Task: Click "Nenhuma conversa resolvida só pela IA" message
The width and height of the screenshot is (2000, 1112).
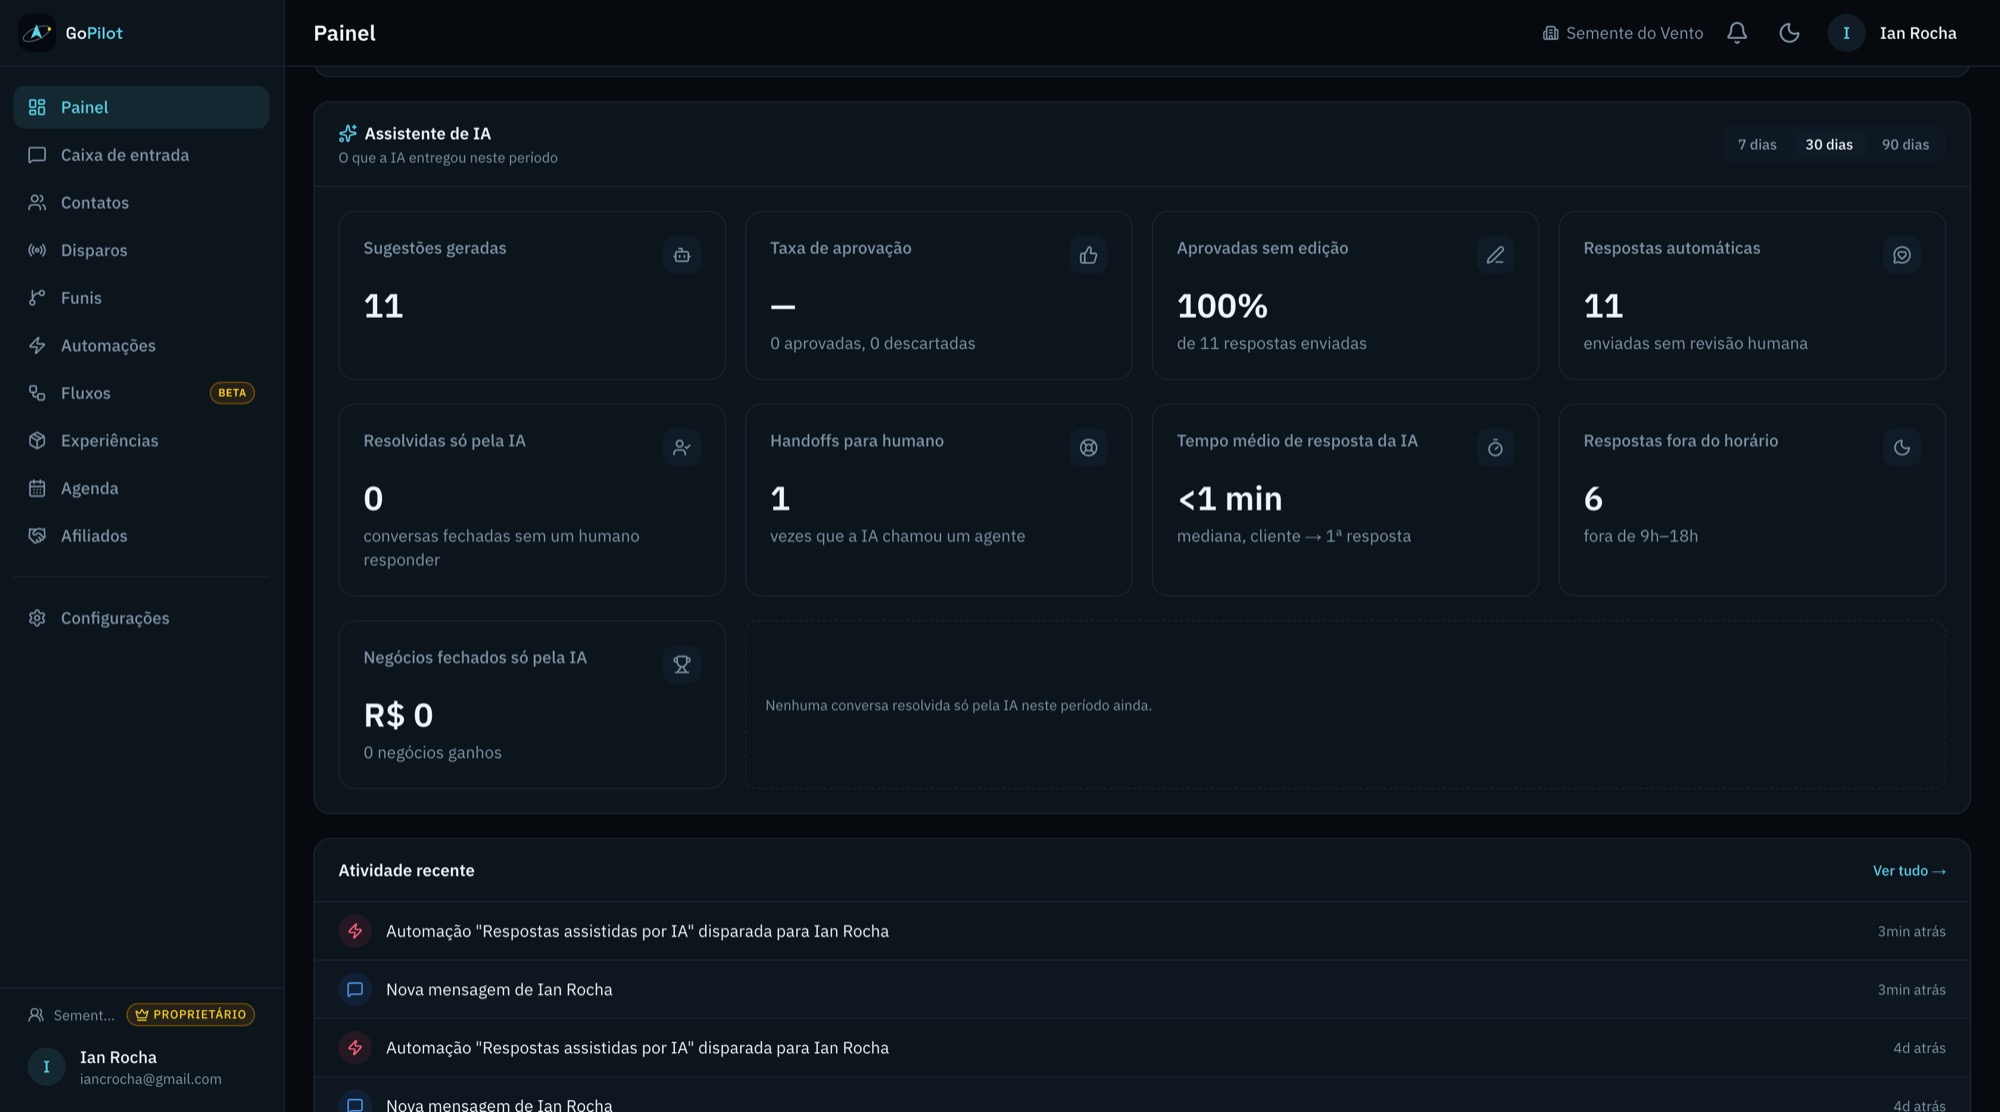Action: point(958,706)
